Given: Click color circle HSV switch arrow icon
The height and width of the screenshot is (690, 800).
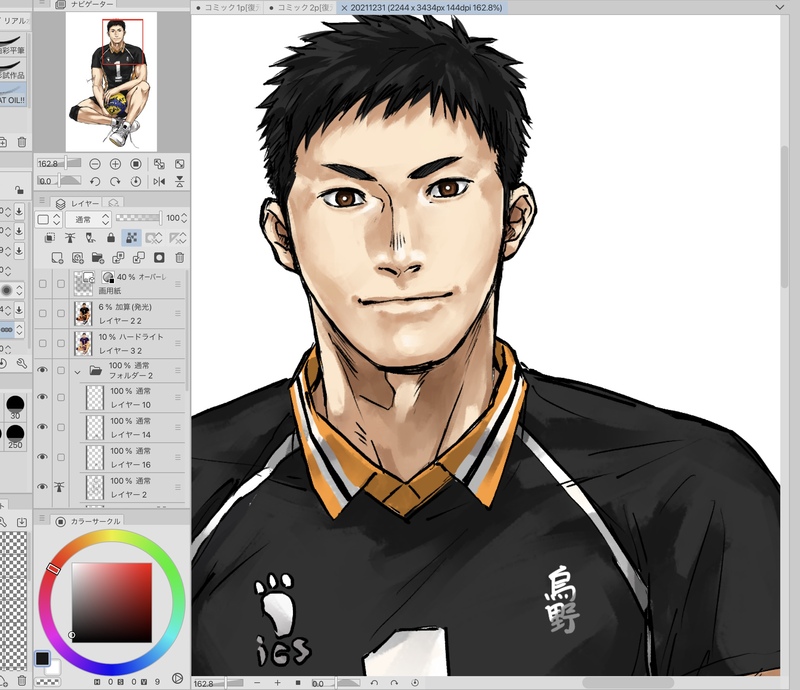Looking at the screenshot, I should (177, 678).
